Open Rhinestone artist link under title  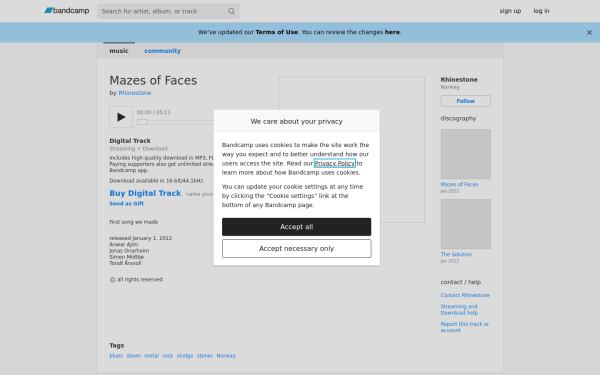click(x=135, y=93)
